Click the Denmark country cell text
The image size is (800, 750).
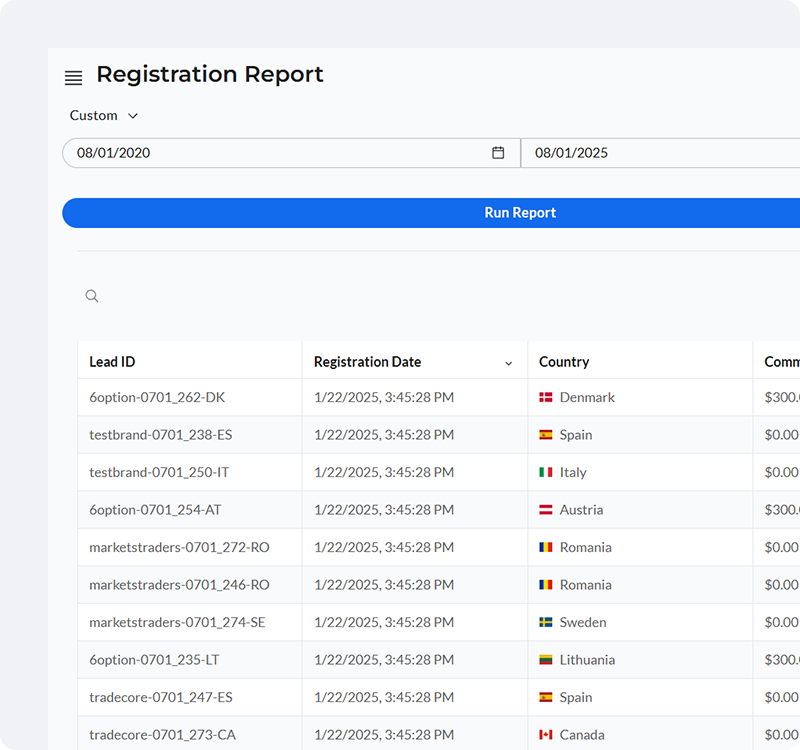point(587,397)
